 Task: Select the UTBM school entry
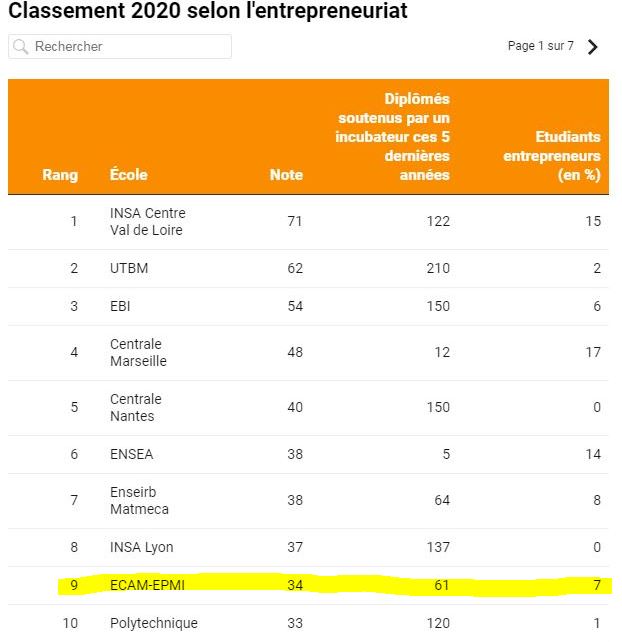tap(129, 268)
